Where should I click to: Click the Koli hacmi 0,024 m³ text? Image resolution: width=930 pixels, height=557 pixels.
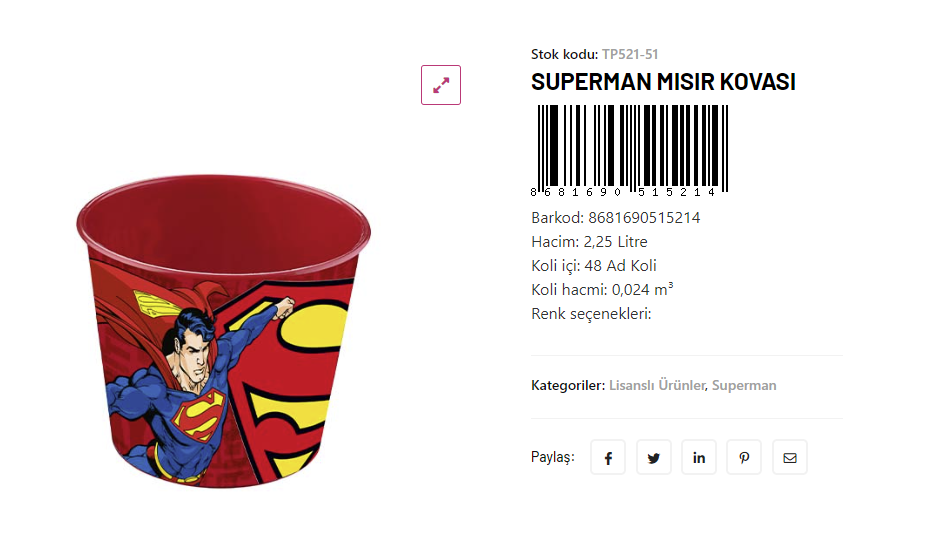point(601,289)
